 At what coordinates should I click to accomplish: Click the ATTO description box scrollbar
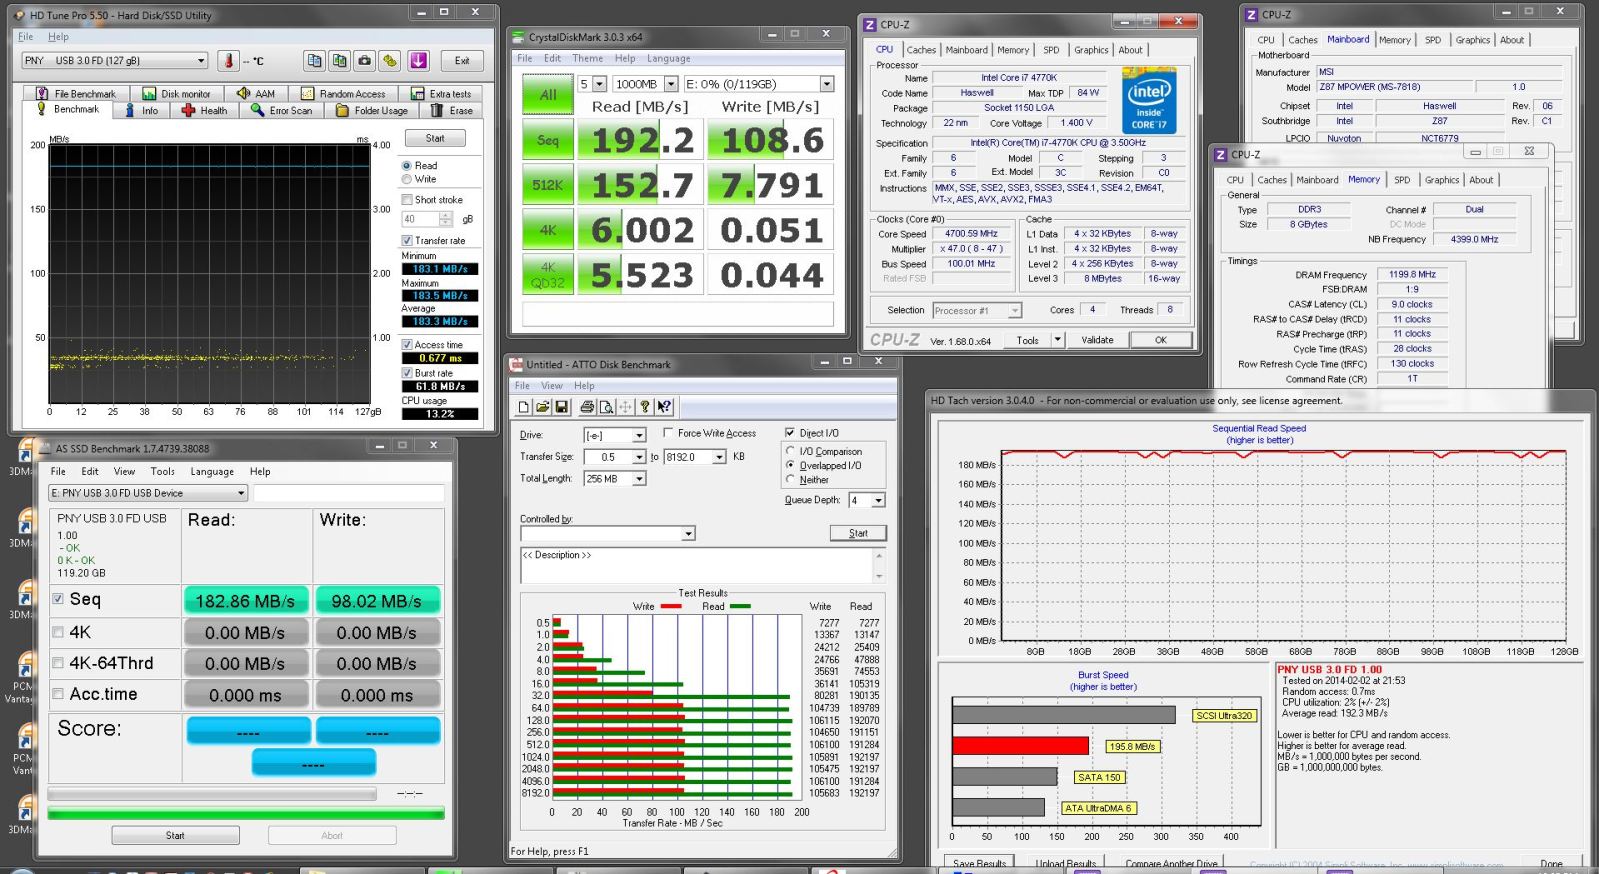click(x=880, y=565)
